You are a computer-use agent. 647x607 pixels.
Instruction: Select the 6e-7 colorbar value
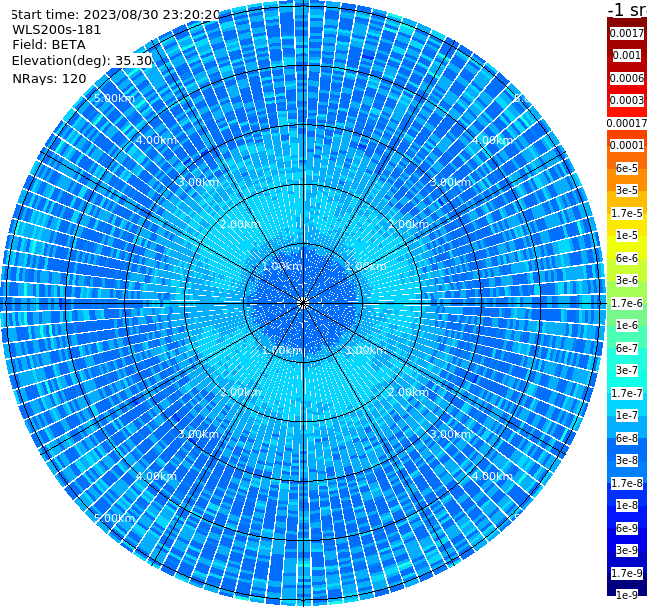[x=627, y=348]
